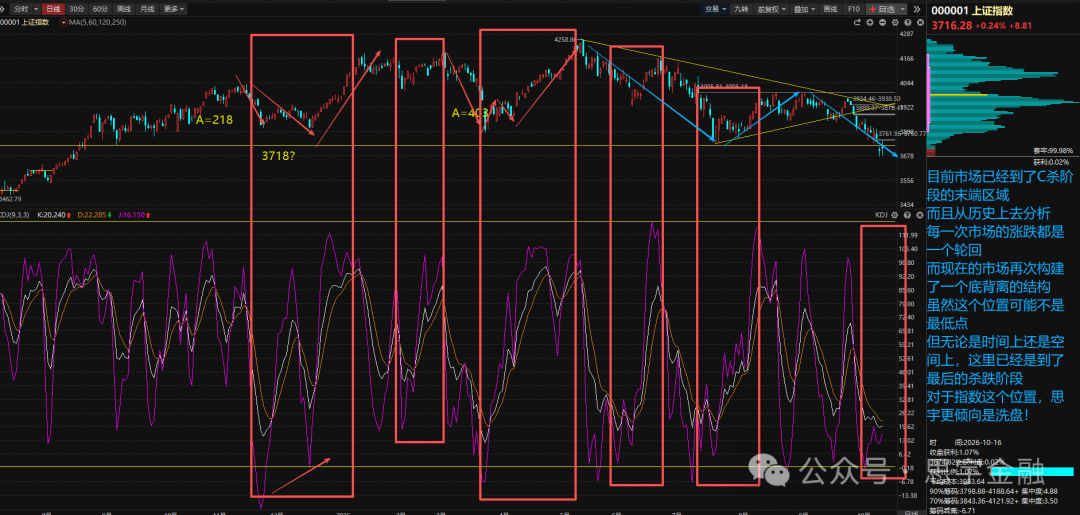Open the MA indicator settings arrow

point(63,23)
